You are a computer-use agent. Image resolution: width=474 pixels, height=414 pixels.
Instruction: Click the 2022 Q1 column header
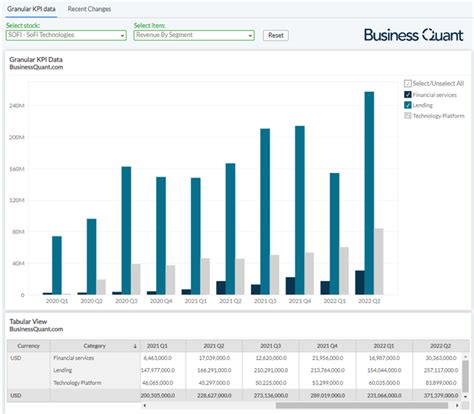pyautogui.click(x=384, y=346)
